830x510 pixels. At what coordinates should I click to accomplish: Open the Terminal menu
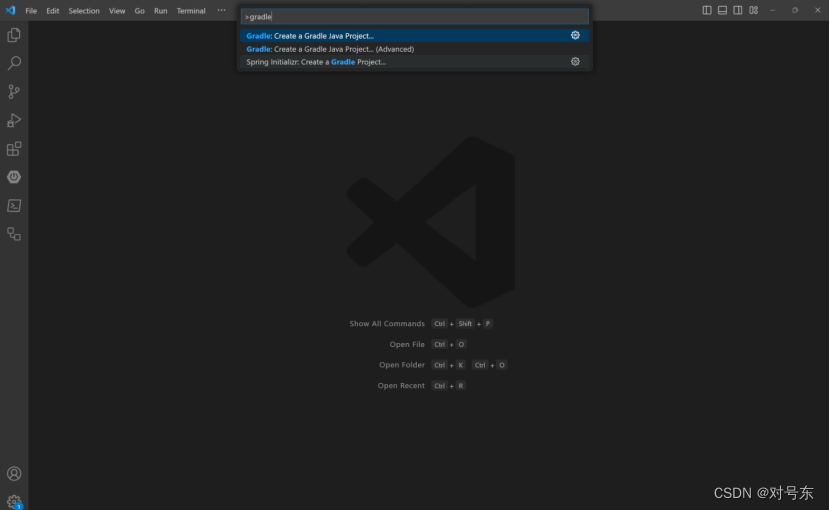click(x=191, y=11)
